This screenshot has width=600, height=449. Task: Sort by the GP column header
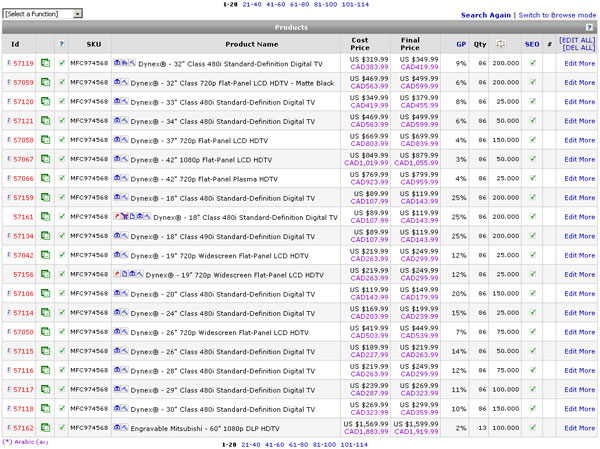(461, 44)
